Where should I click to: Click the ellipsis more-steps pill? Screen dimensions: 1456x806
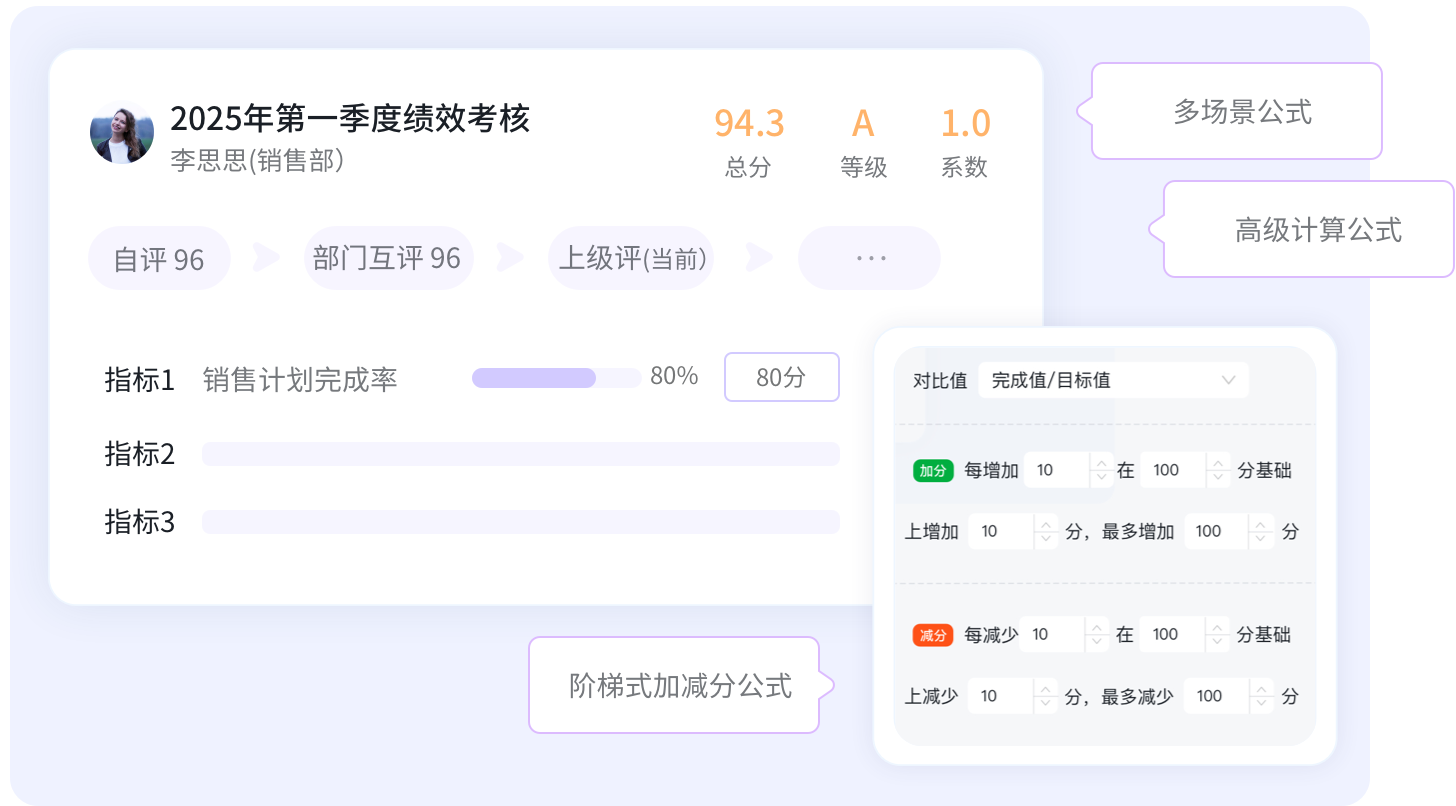pyautogui.click(x=869, y=258)
